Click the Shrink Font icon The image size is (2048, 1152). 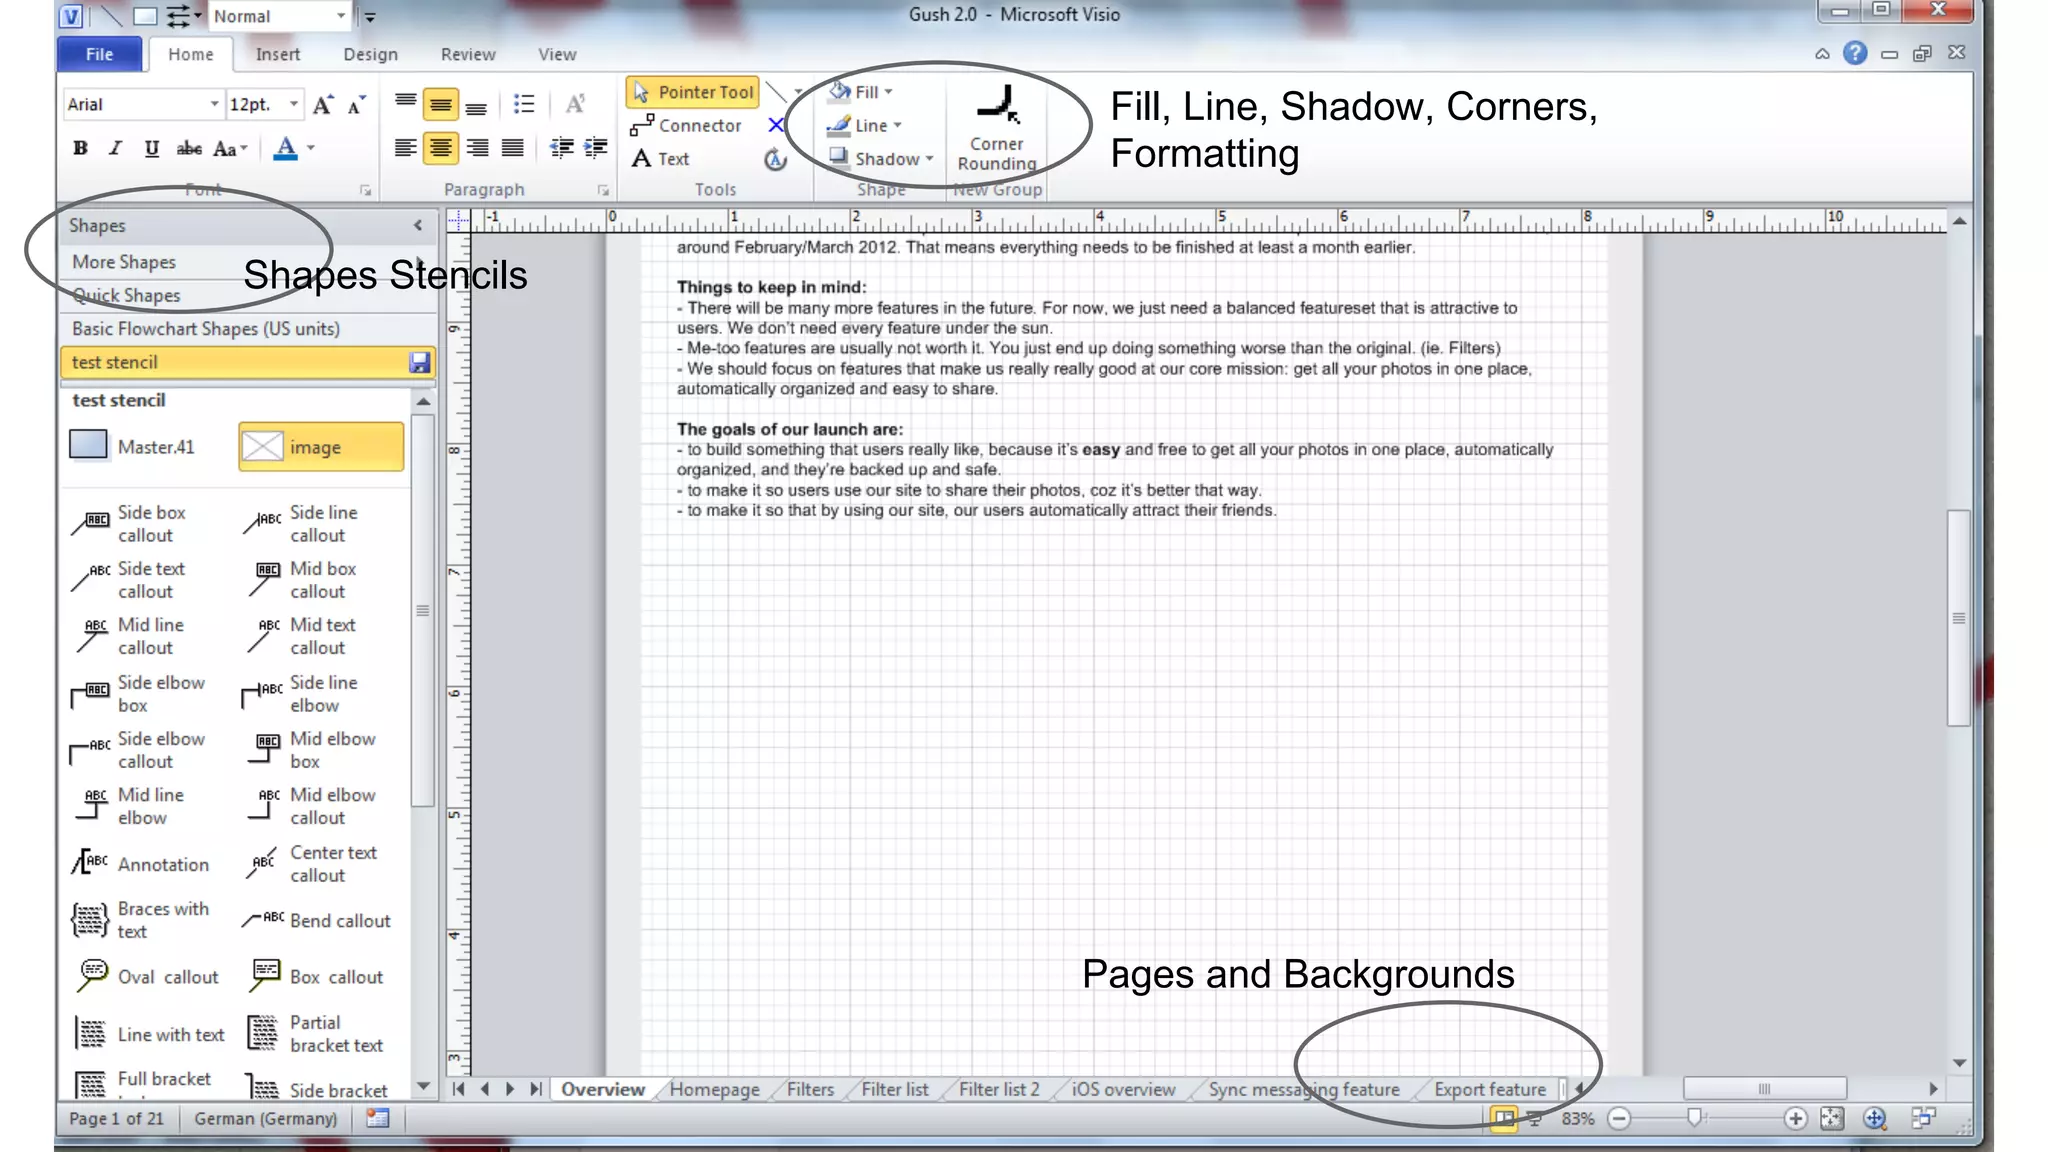pyautogui.click(x=356, y=104)
